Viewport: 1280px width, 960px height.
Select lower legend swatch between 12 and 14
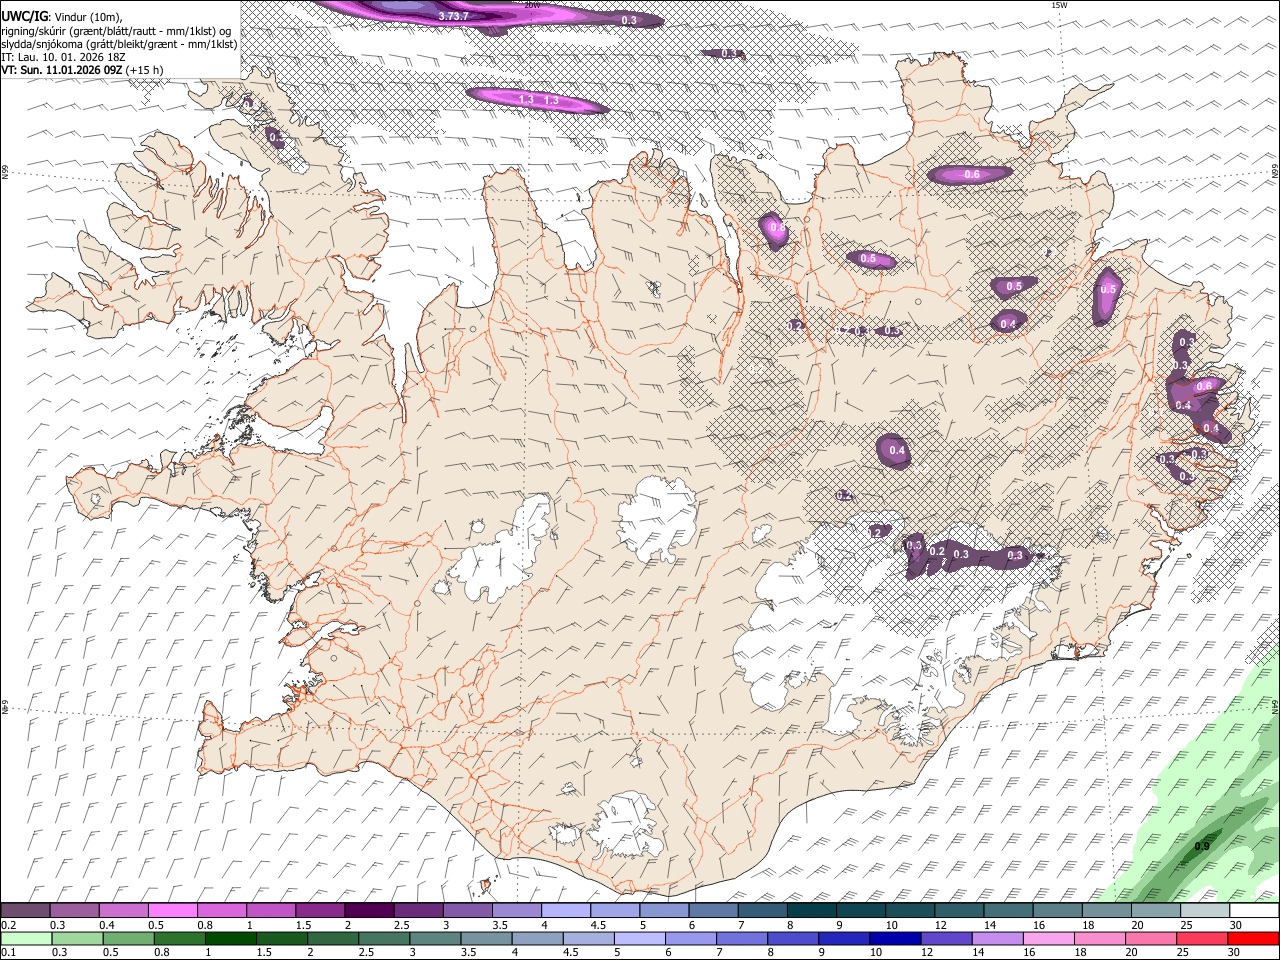(947, 938)
